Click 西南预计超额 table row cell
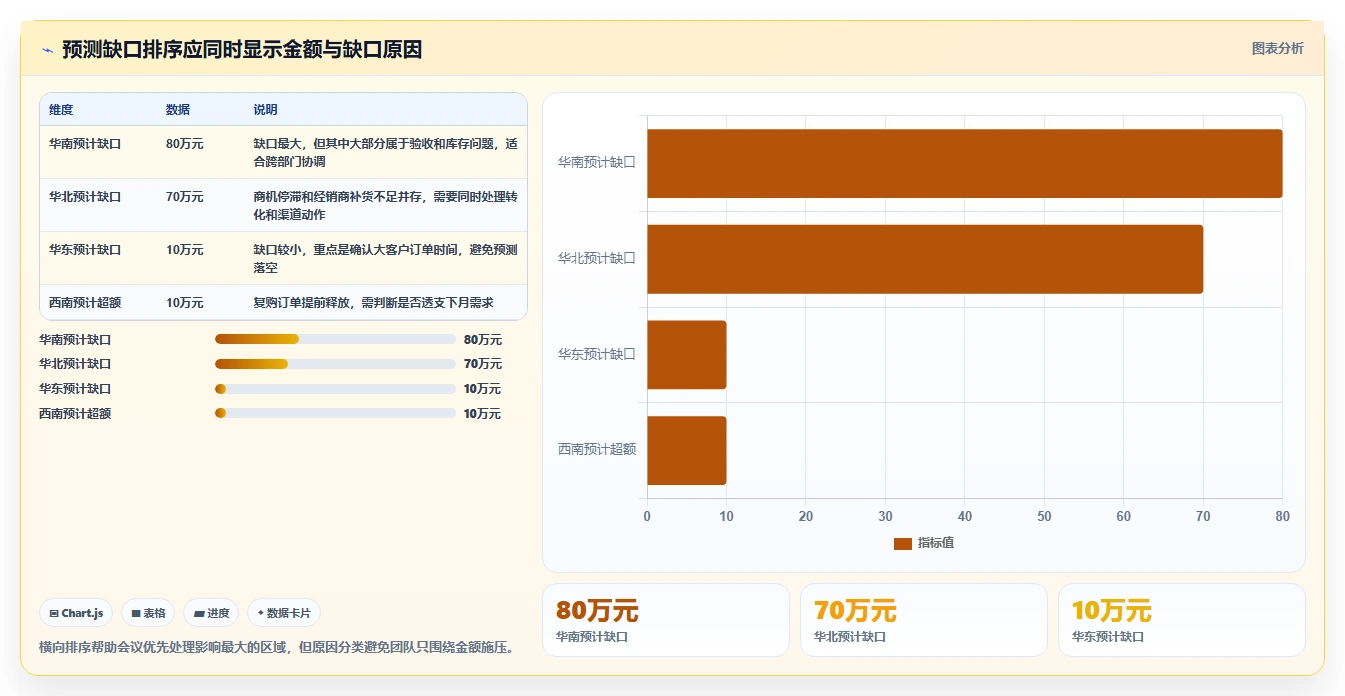 point(85,303)
